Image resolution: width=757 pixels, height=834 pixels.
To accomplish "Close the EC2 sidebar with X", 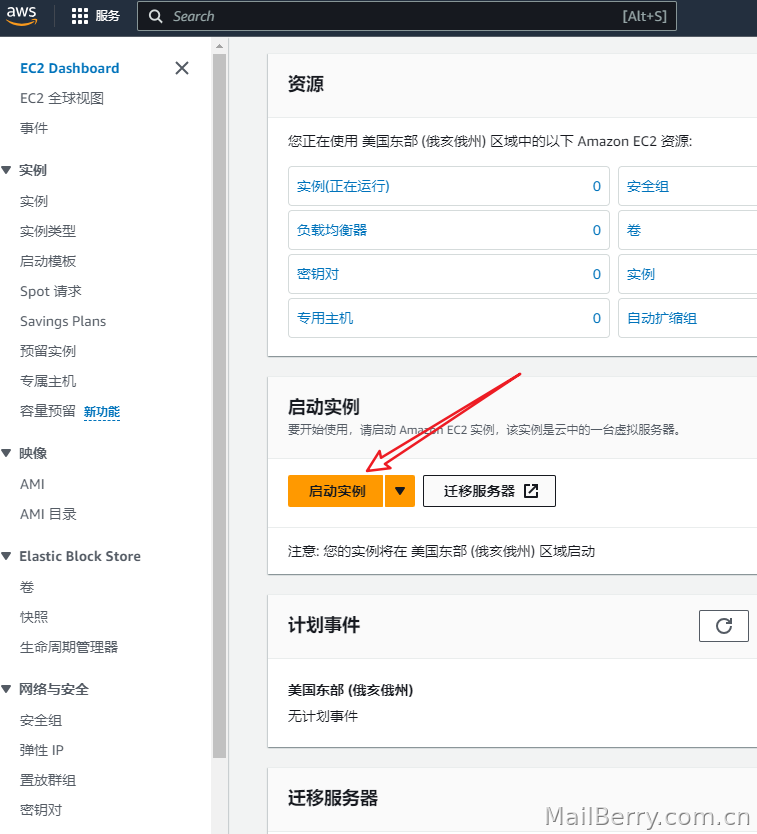I will 182,68.
